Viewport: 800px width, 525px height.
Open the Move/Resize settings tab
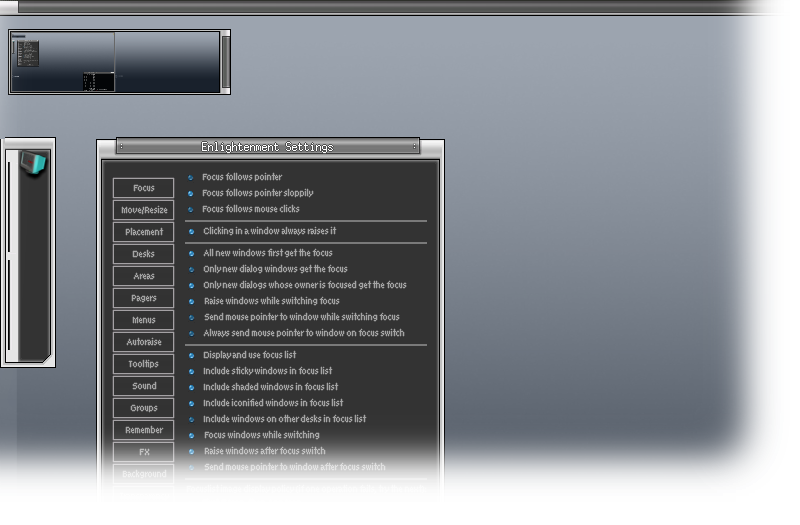pos(143,210)
